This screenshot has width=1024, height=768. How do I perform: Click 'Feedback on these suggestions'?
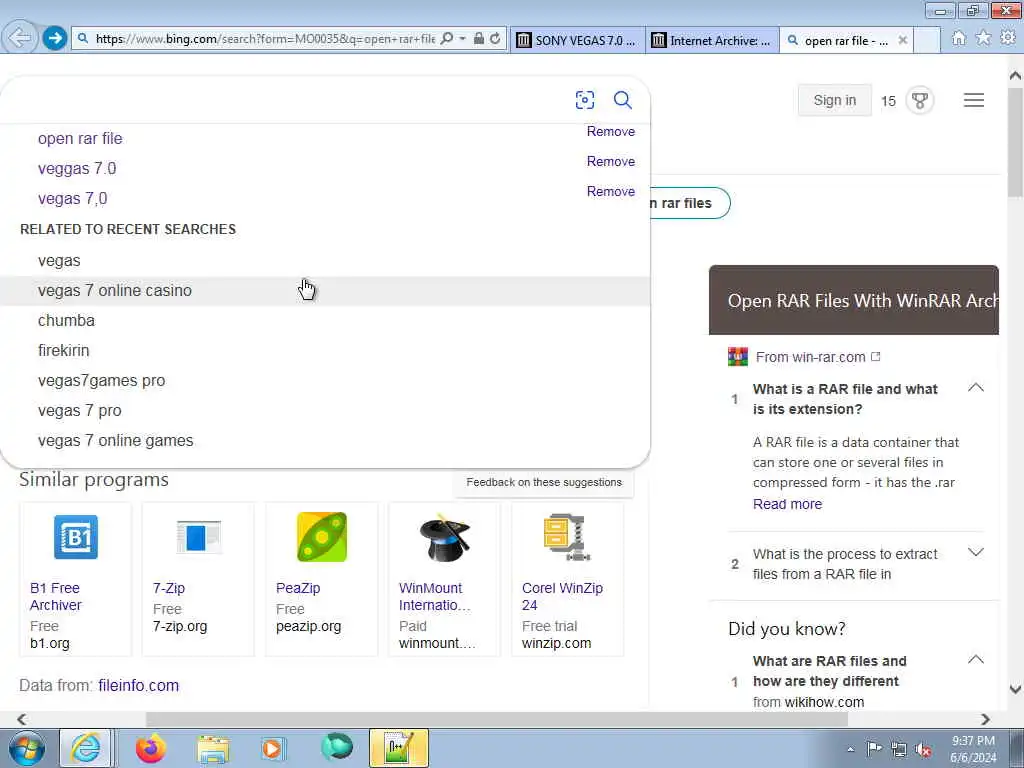[544, 483]
